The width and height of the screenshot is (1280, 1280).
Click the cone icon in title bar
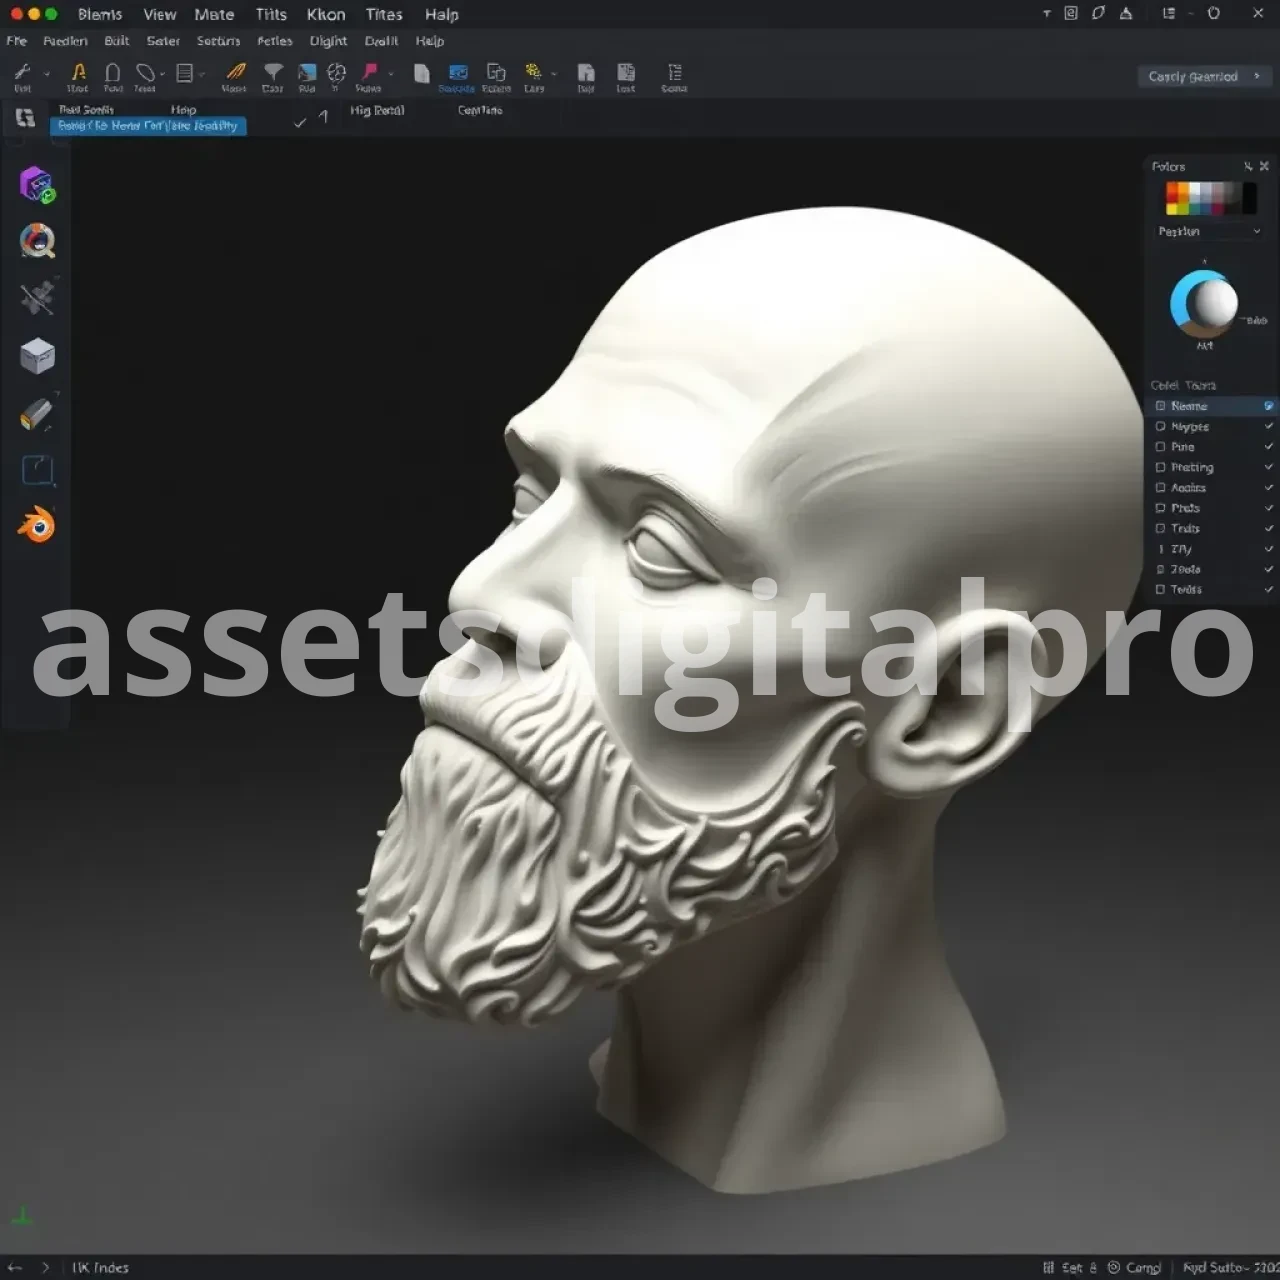click(1127, 14)
